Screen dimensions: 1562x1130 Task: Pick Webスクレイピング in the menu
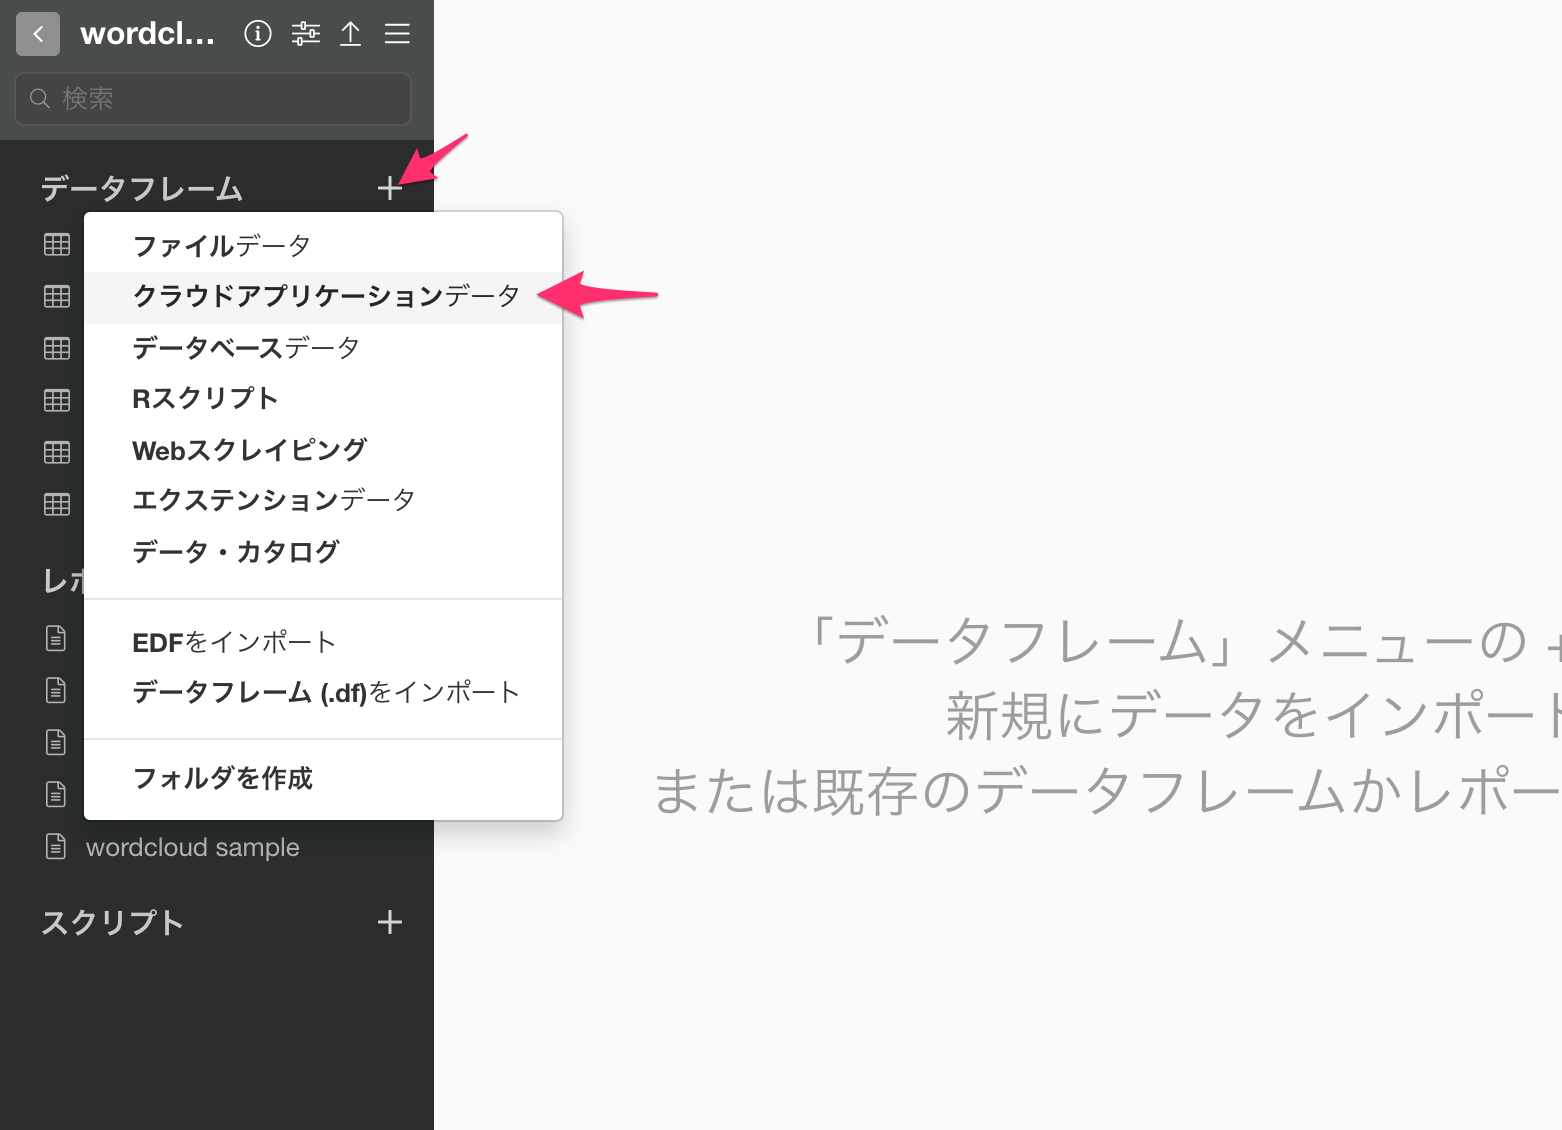[323, 450]
